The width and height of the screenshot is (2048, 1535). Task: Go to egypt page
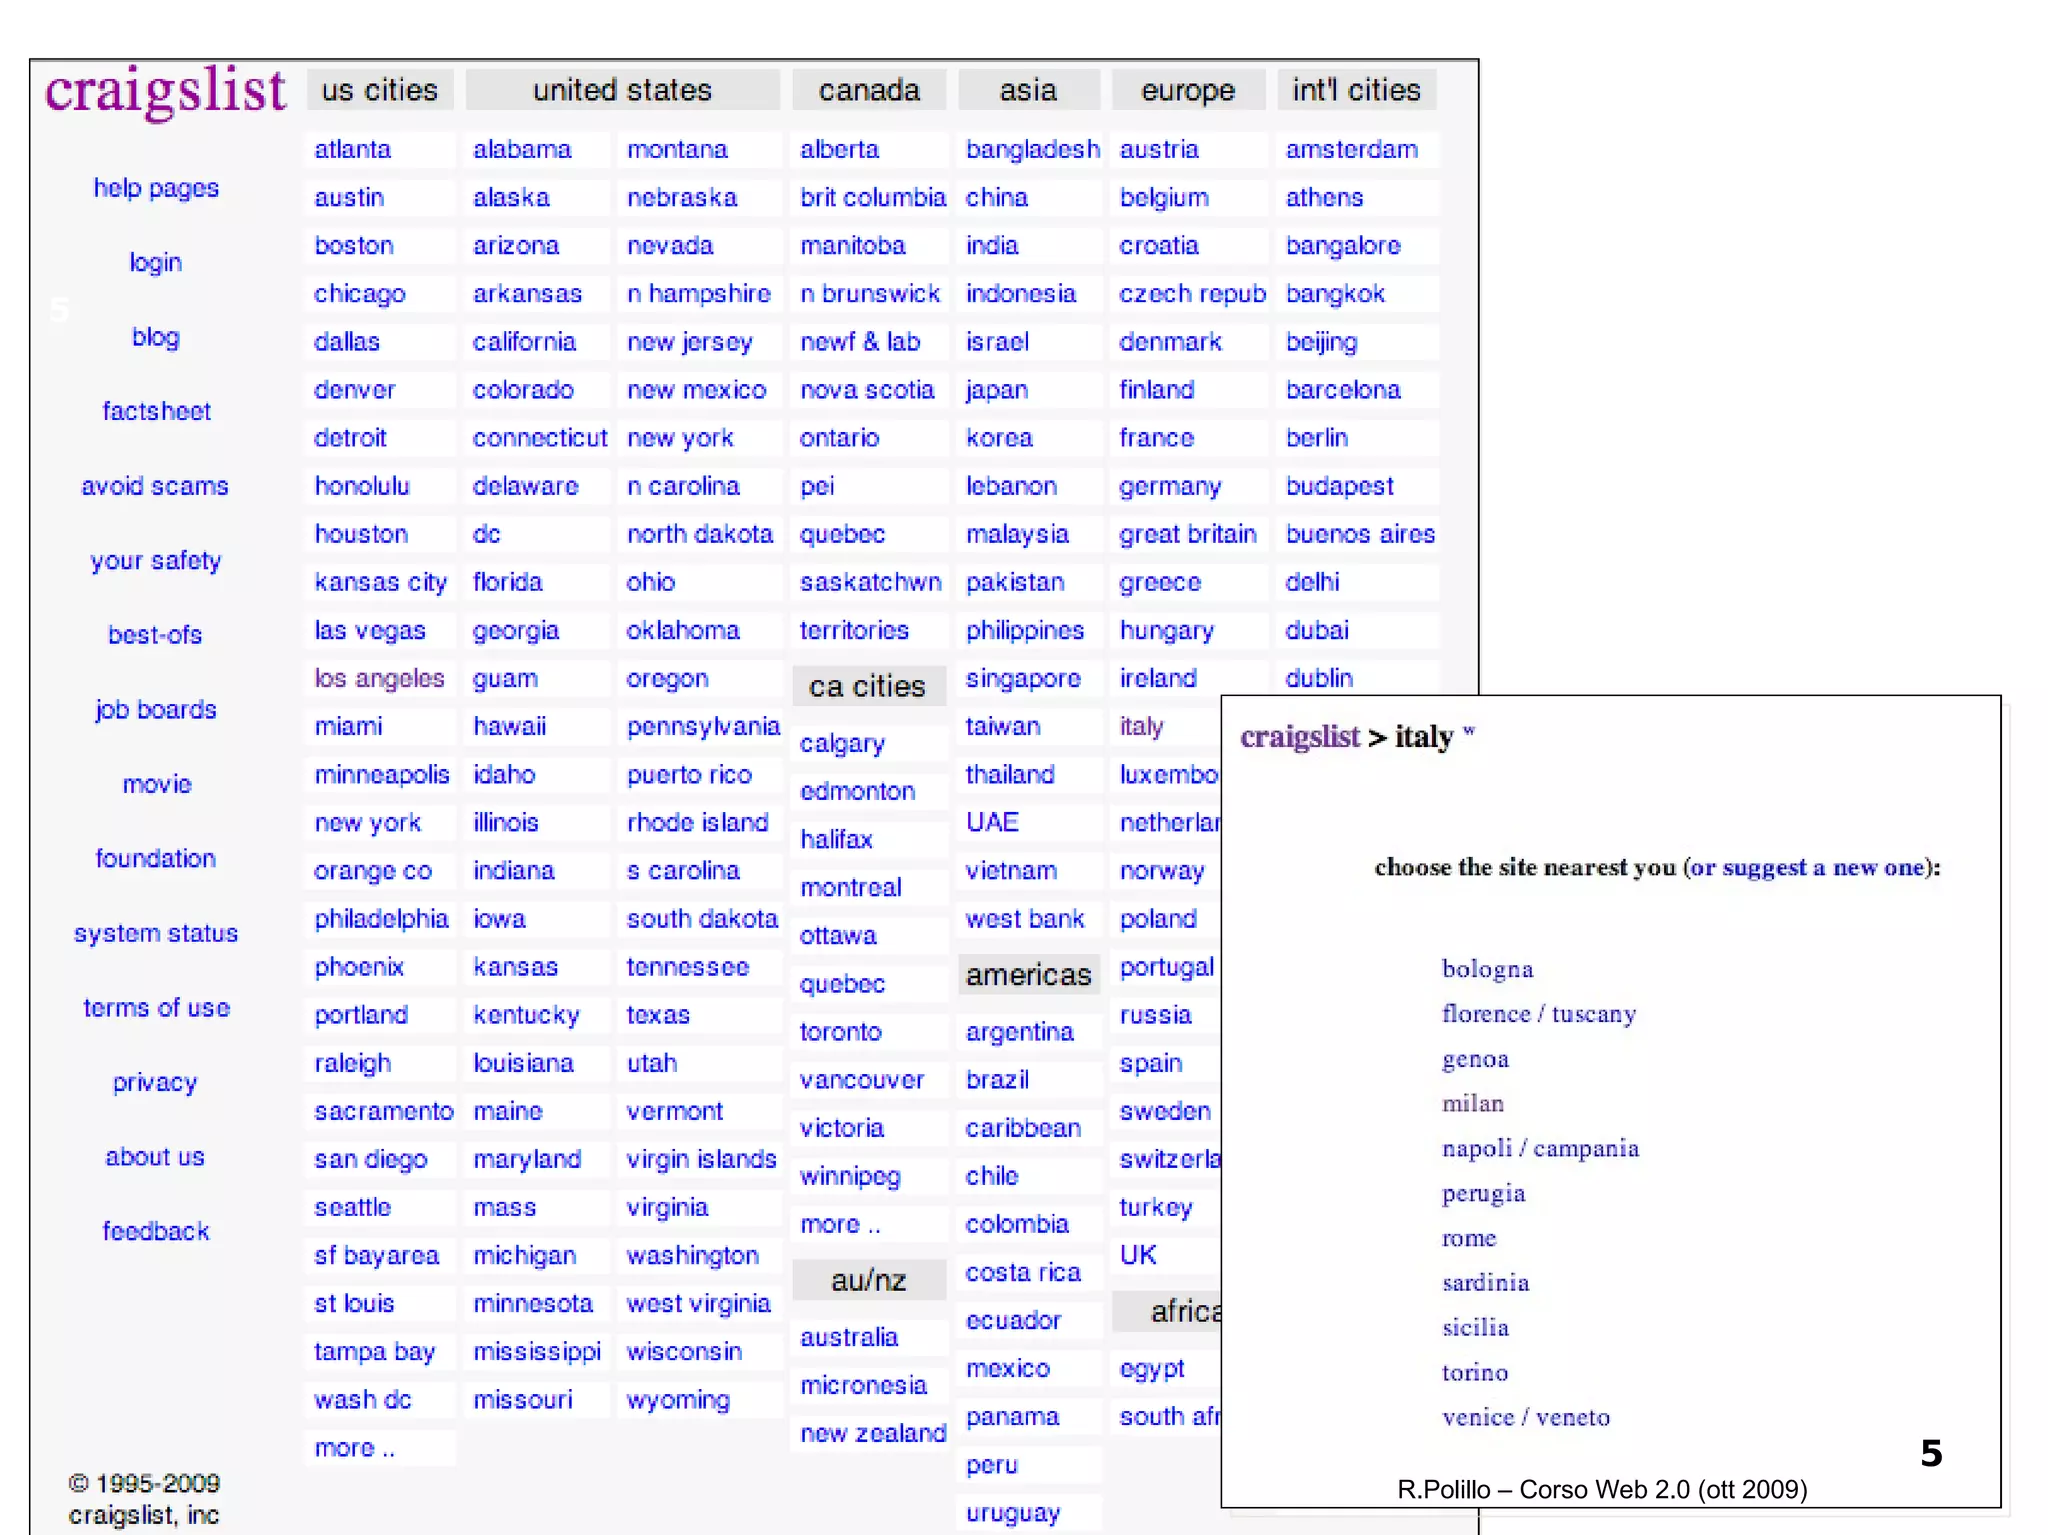click(x=1151, y=1369)
